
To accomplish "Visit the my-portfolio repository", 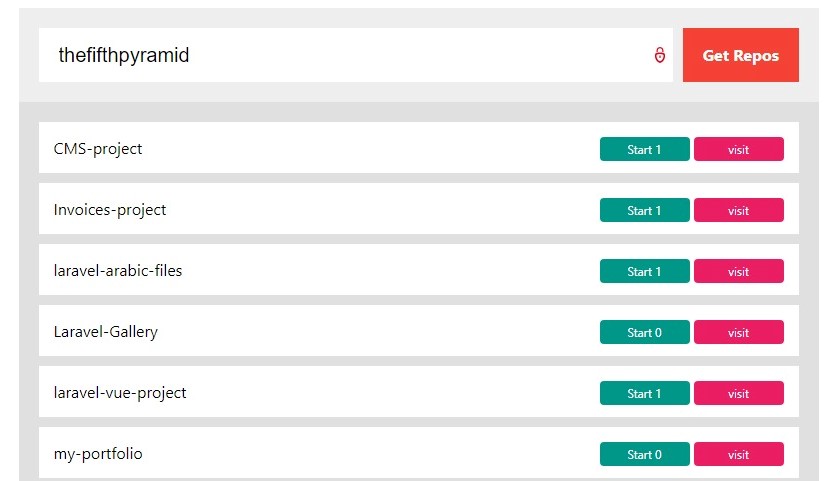I will 738,454.
